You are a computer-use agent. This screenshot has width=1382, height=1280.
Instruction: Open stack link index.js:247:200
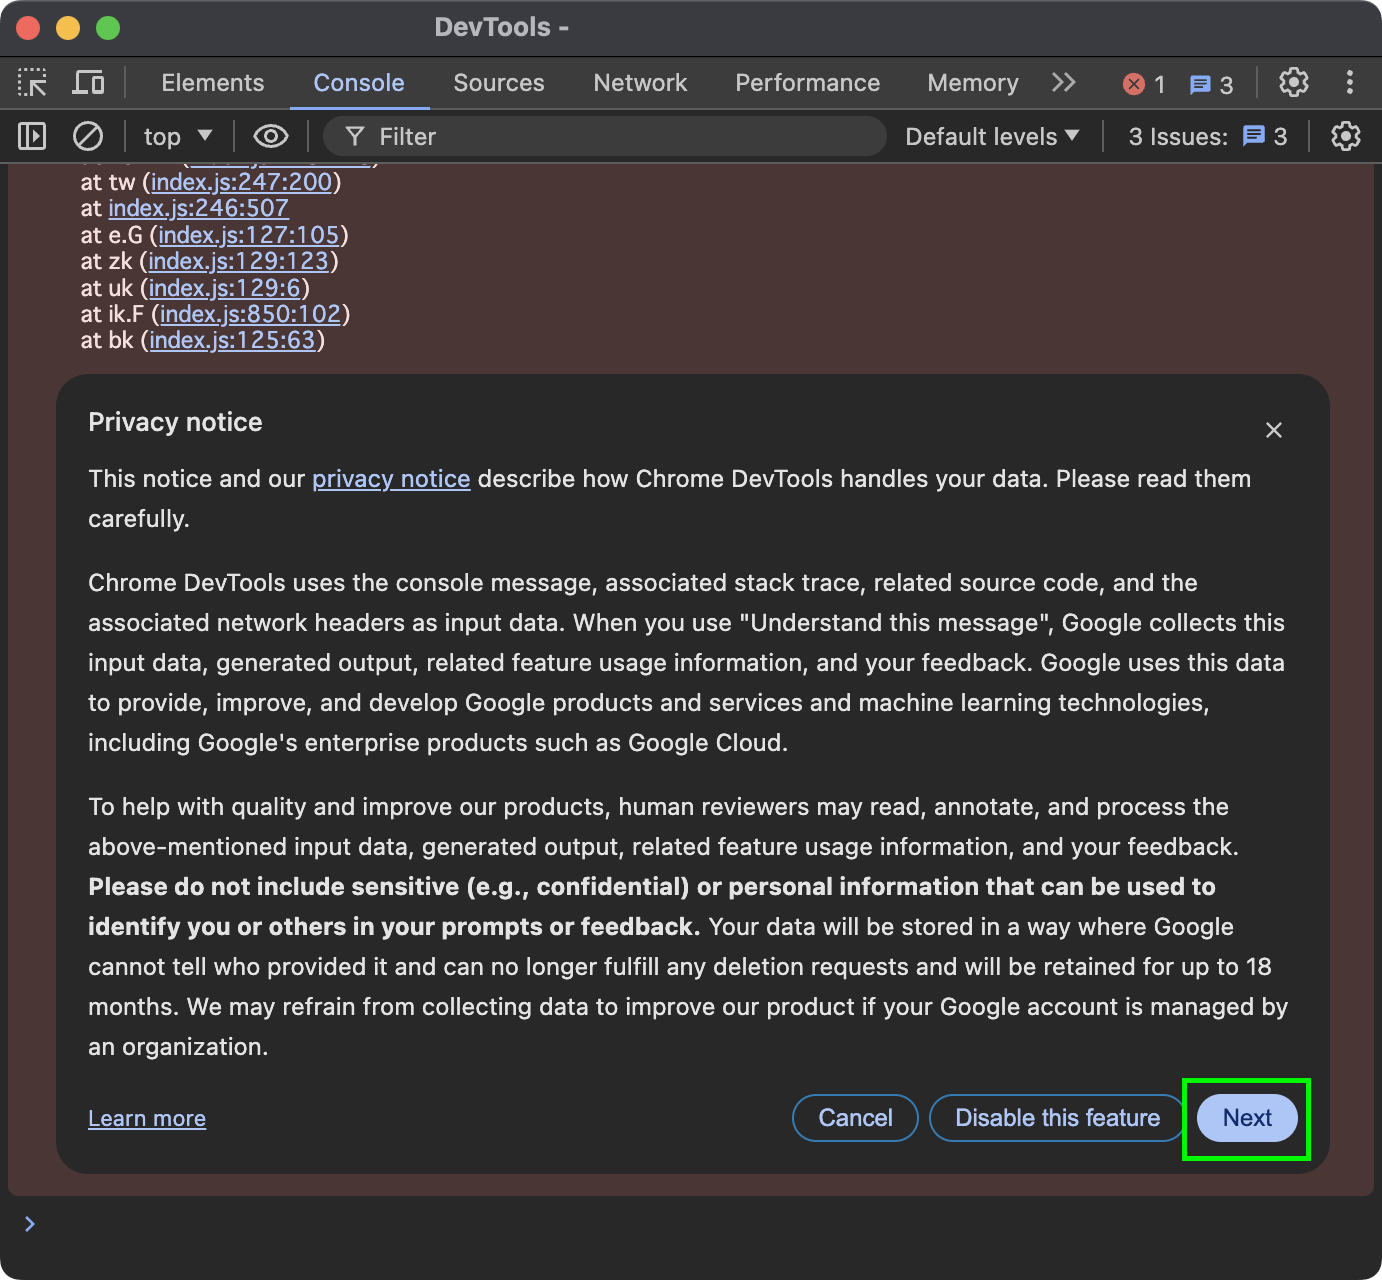point(241,182)
